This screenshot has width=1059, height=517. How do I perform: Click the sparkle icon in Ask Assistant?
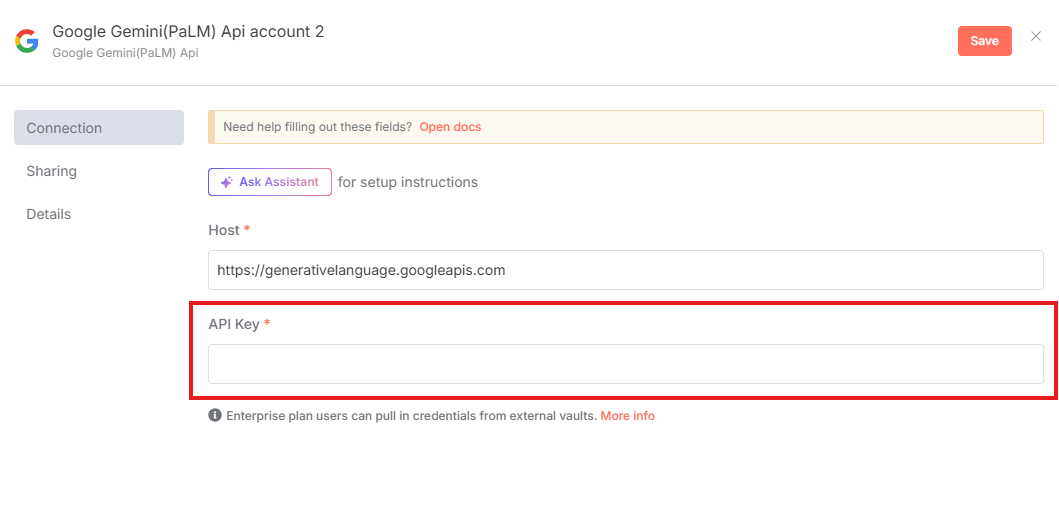pyautogui.click(x=227, y=182)
